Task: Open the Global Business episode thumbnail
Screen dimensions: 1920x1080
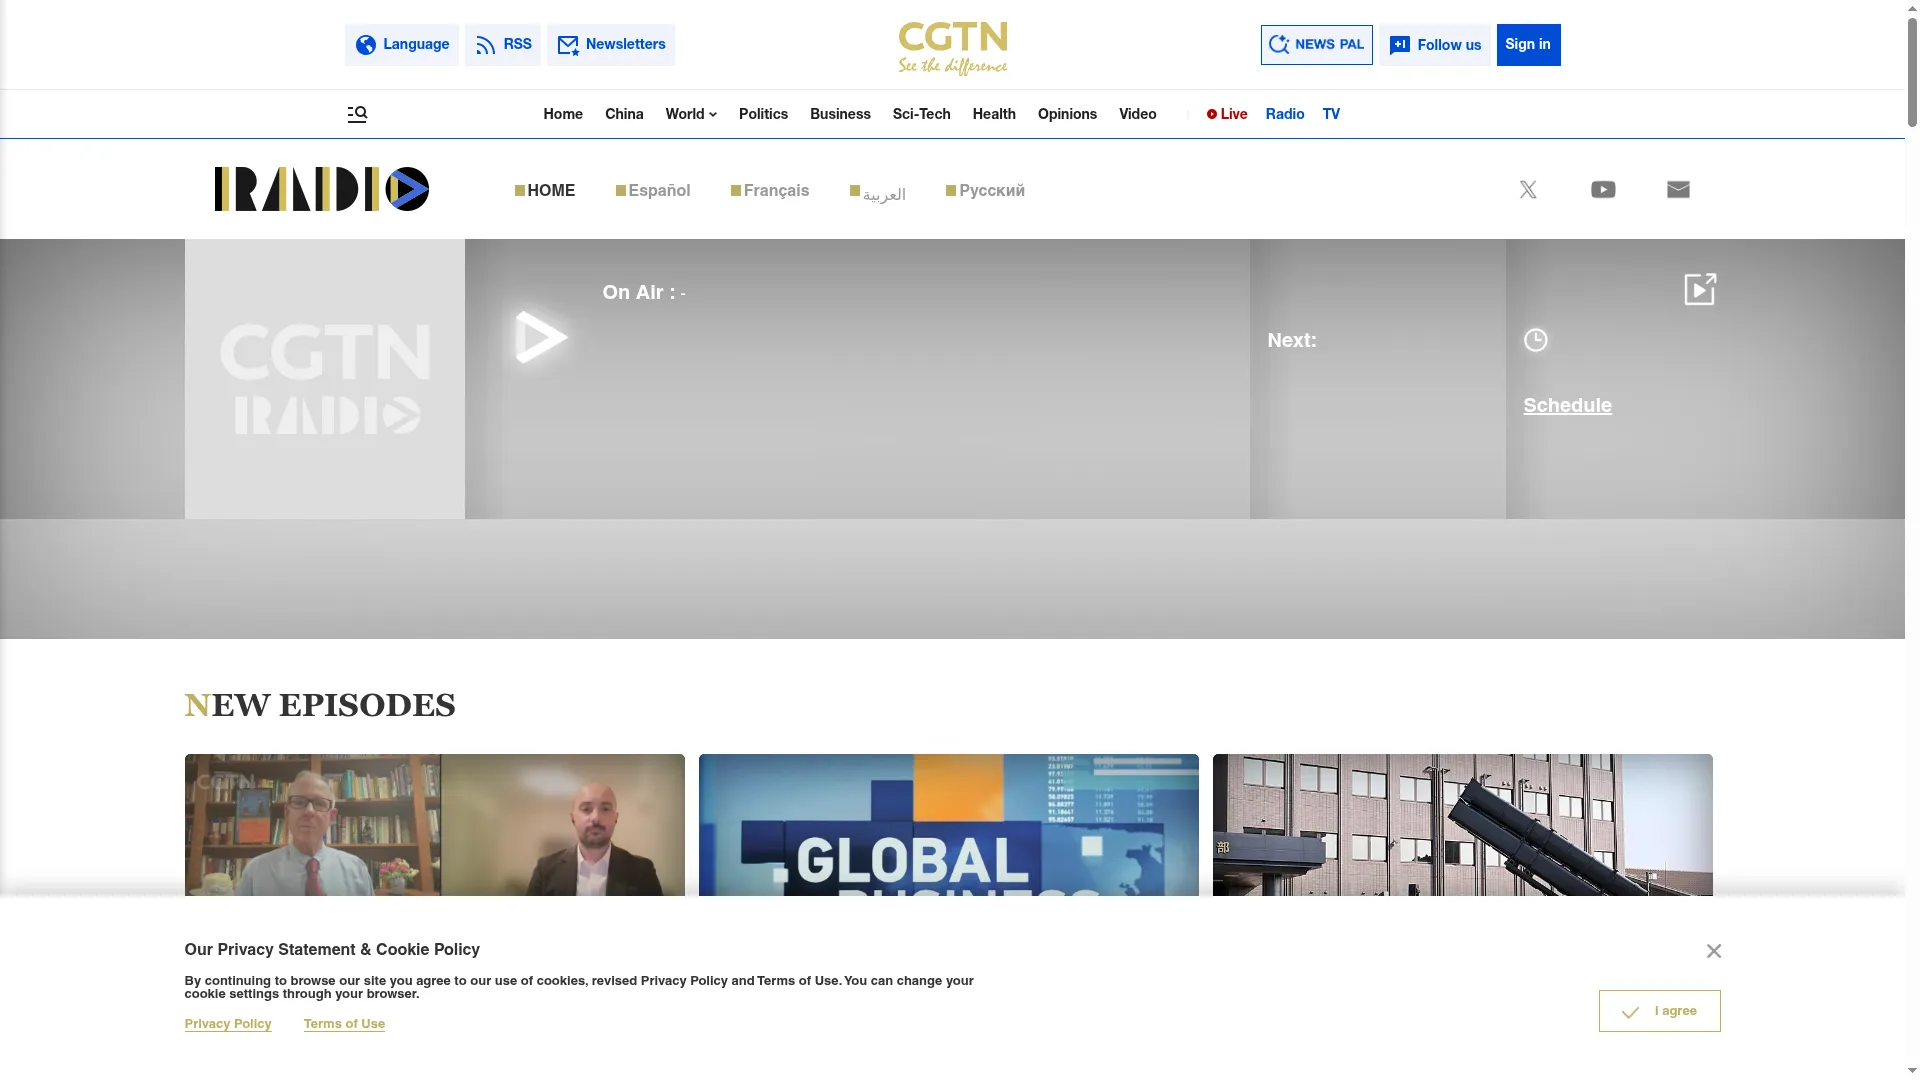Action: (x=949, y=825)
